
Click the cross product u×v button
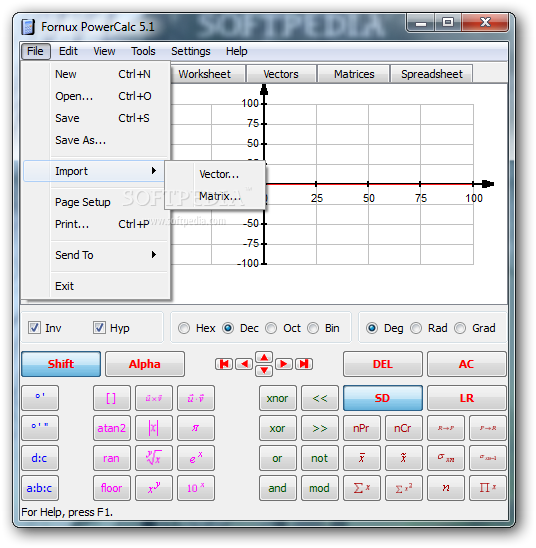[154, 398]
